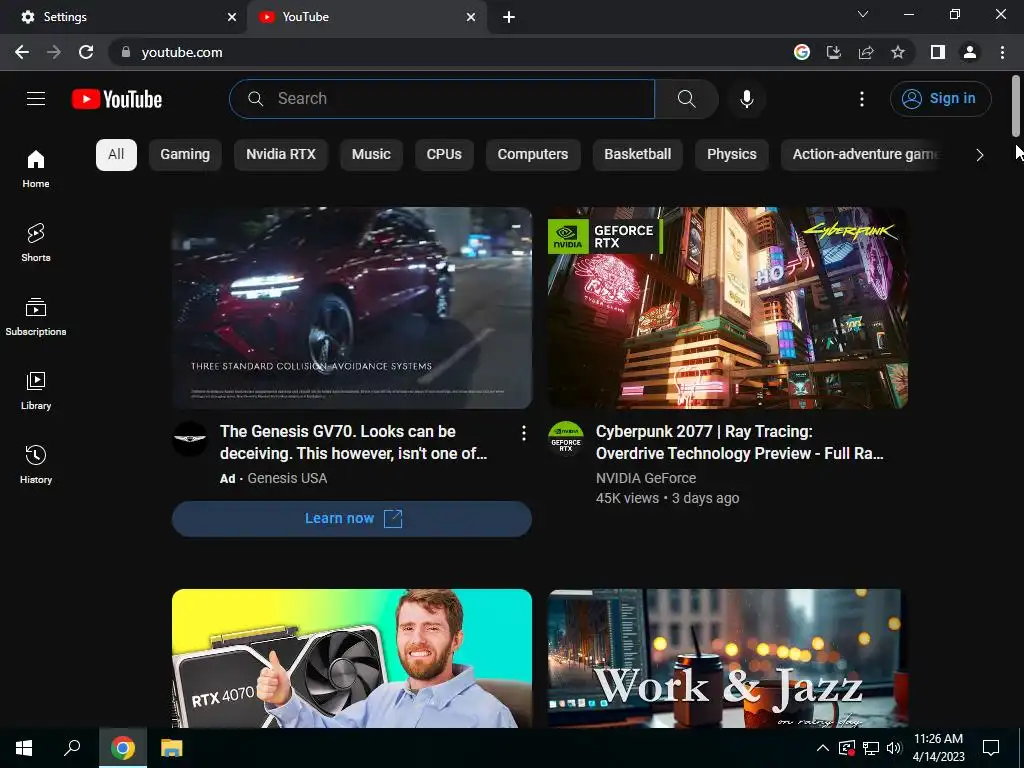Expand the tab search chevron
Screen dimensions: 1024x768
click(863, 14)
